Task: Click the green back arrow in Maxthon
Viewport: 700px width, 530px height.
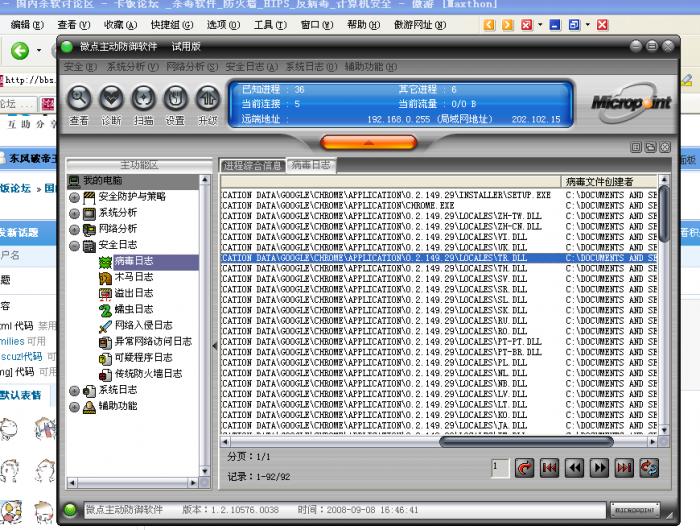Action: point(20,50)
